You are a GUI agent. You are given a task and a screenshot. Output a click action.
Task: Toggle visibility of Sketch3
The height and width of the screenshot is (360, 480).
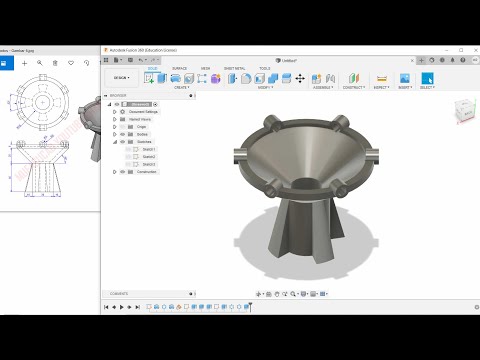point(128,164)
